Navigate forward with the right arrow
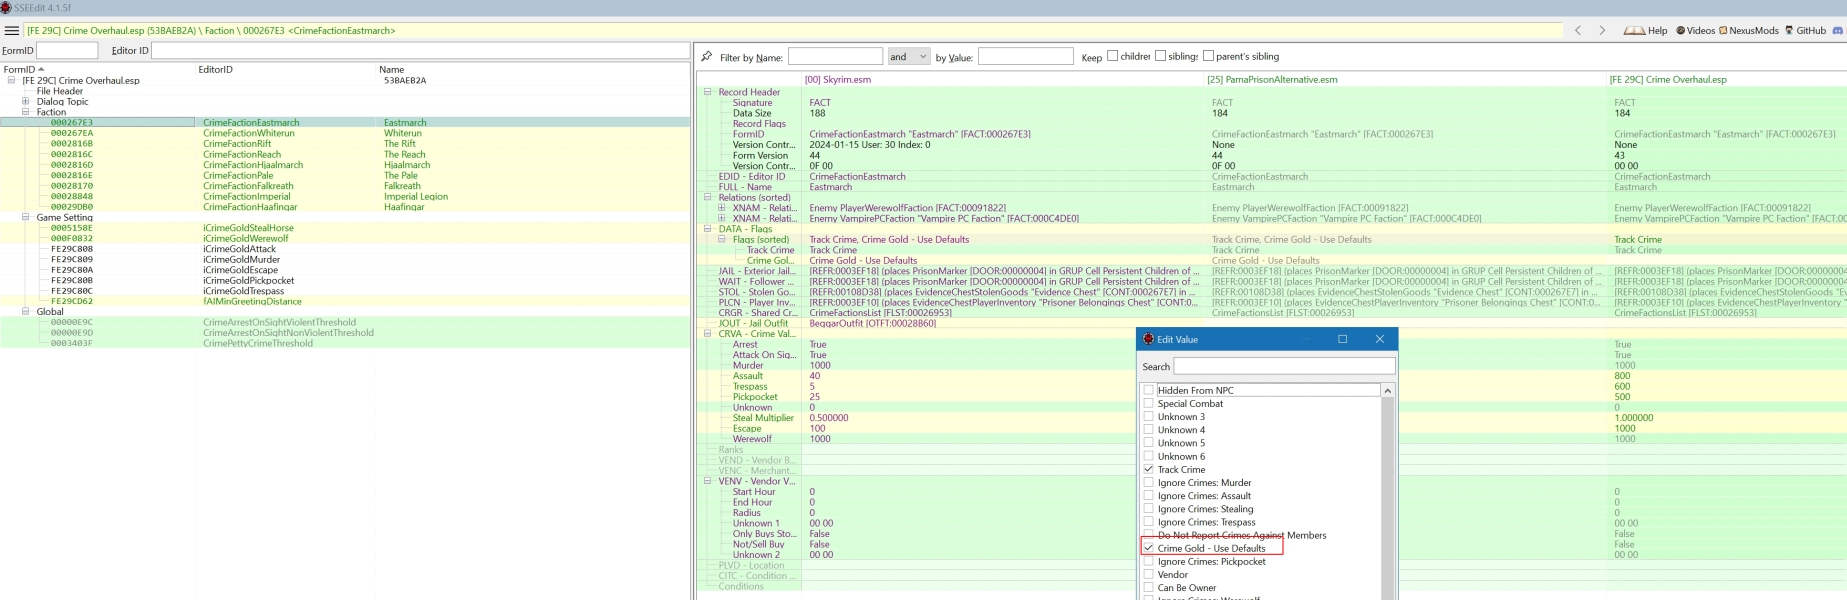Screen dimensions: 1847x600 pos(1602,31)
